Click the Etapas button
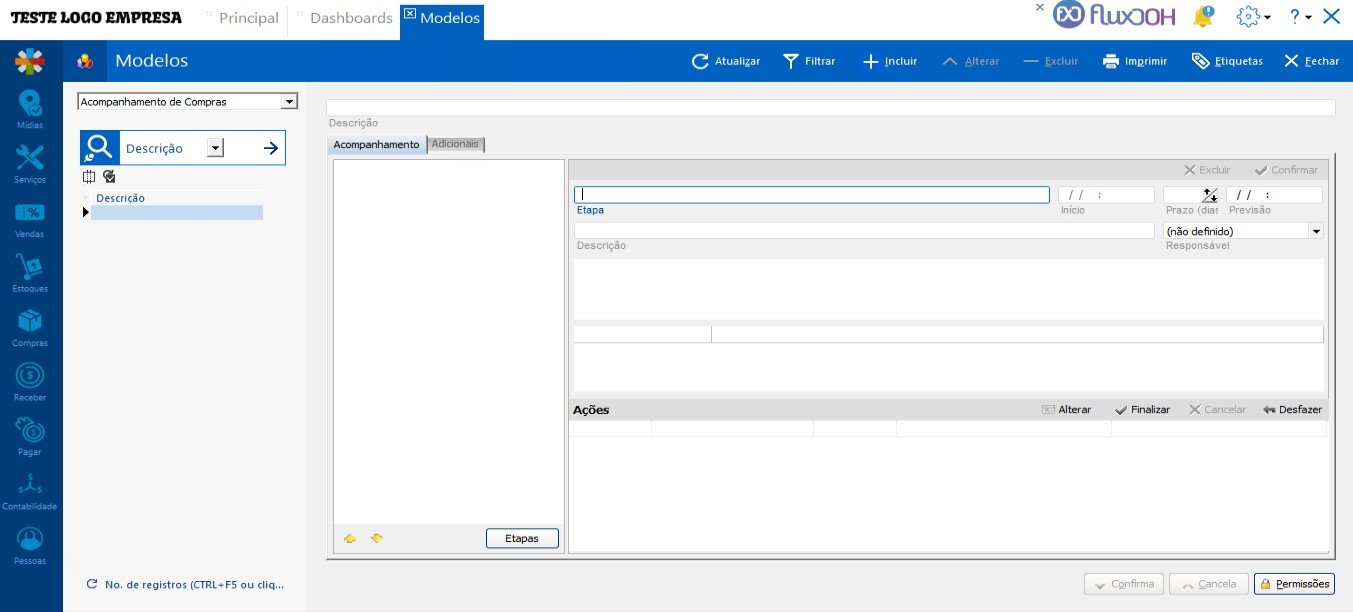The width and height of the screenshot is (1353, 612). (x=522, y=538)
